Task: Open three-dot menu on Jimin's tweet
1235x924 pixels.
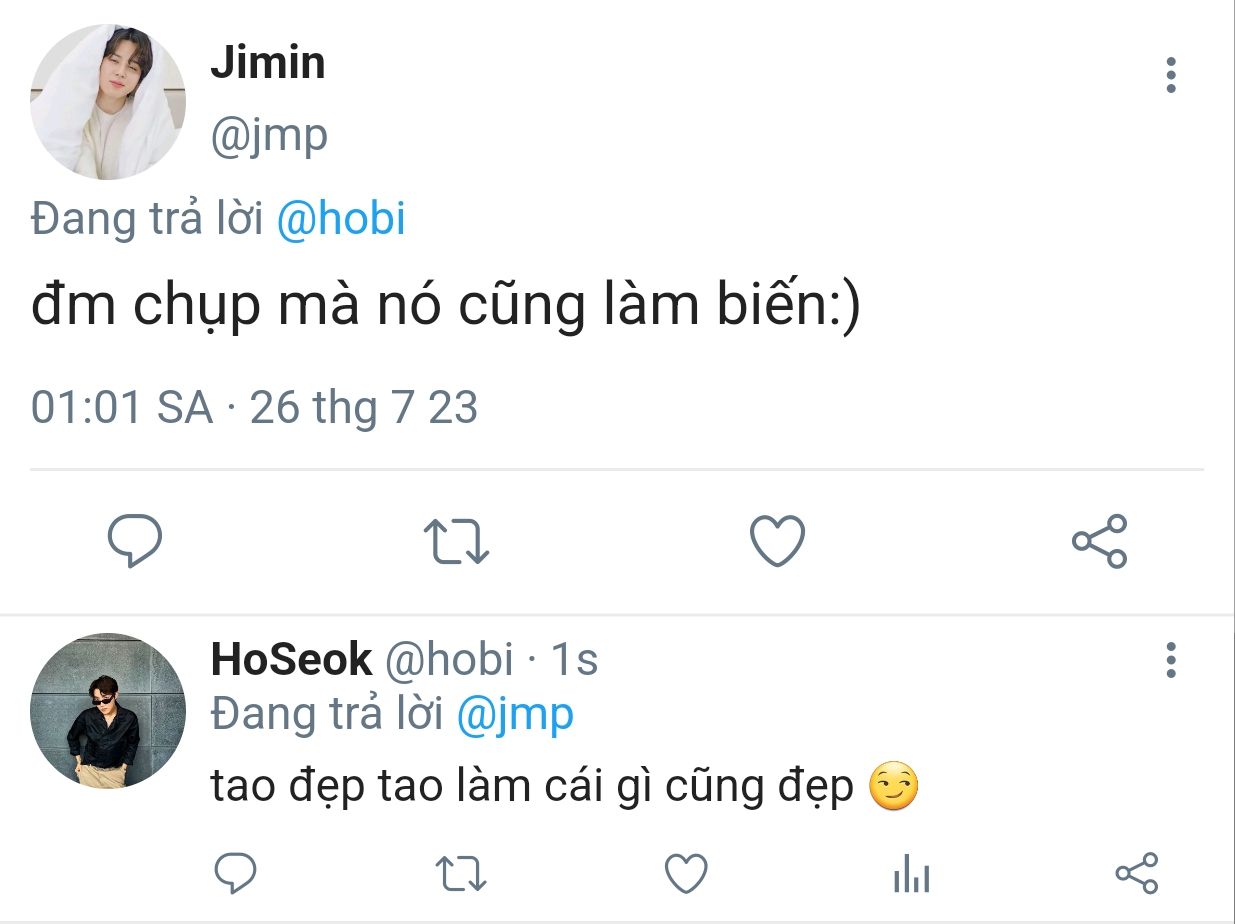Action: point(1171,75)
